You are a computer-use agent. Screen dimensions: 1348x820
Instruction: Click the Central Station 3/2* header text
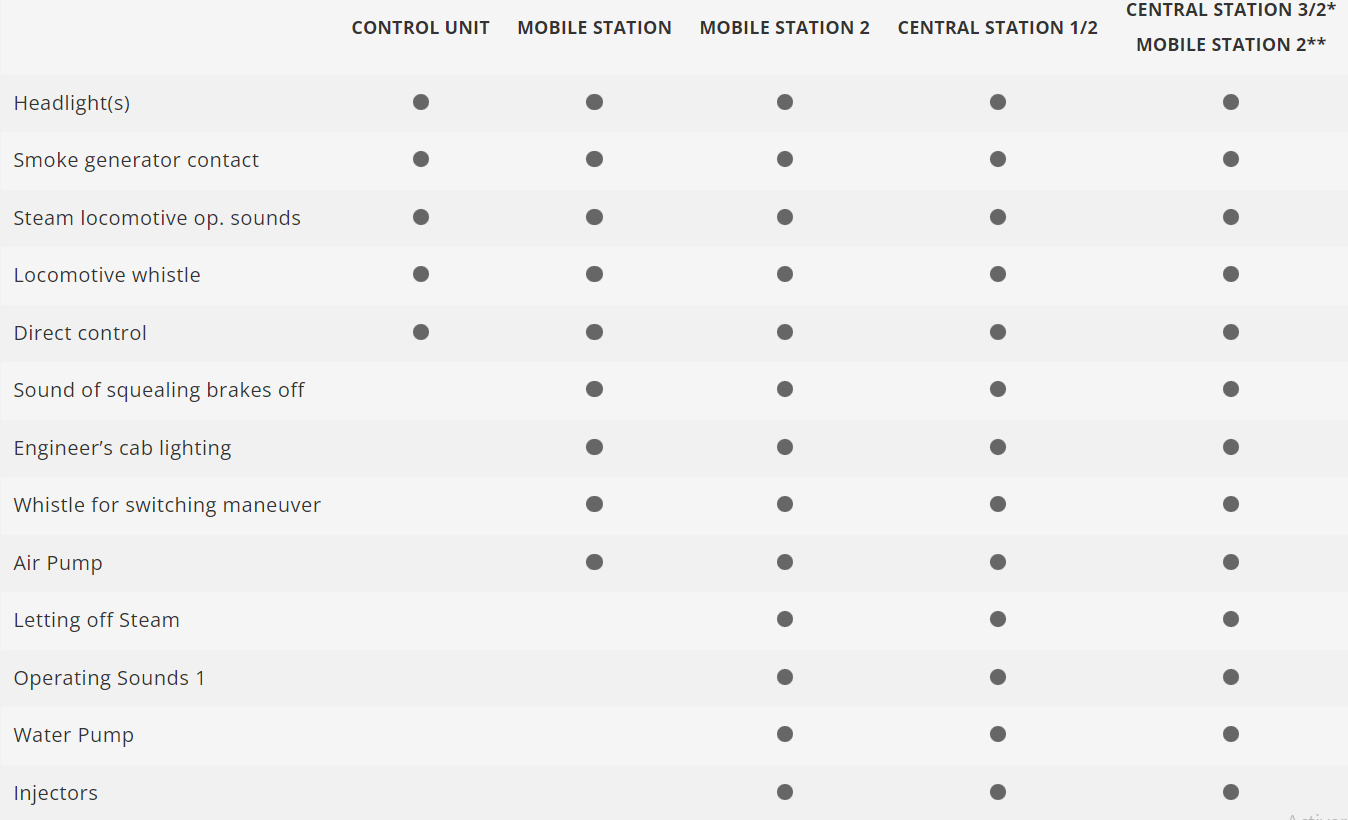(x=1231, y=10)
